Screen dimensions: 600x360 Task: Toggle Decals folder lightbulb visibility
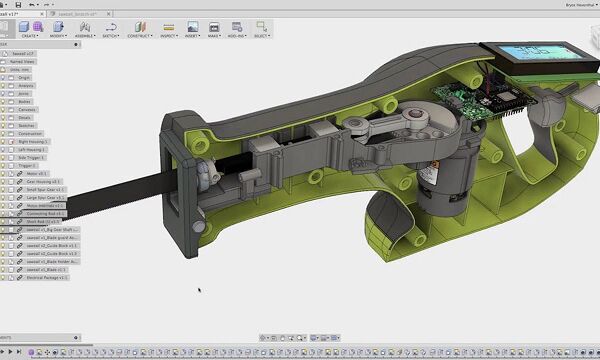[x=3, y=118]
